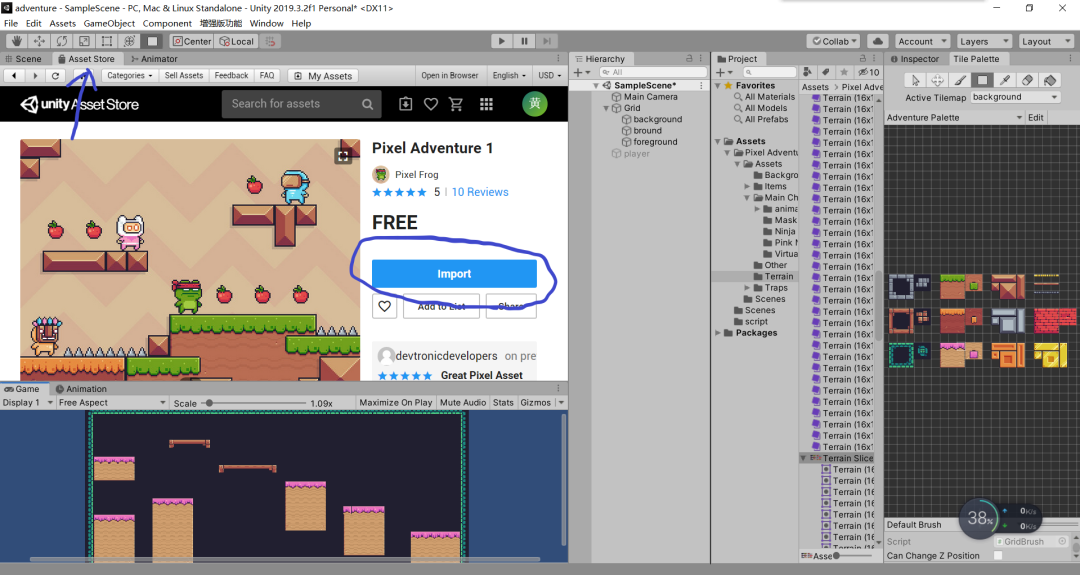
Task: Click Open in Browser
Action: click(450, 76)
